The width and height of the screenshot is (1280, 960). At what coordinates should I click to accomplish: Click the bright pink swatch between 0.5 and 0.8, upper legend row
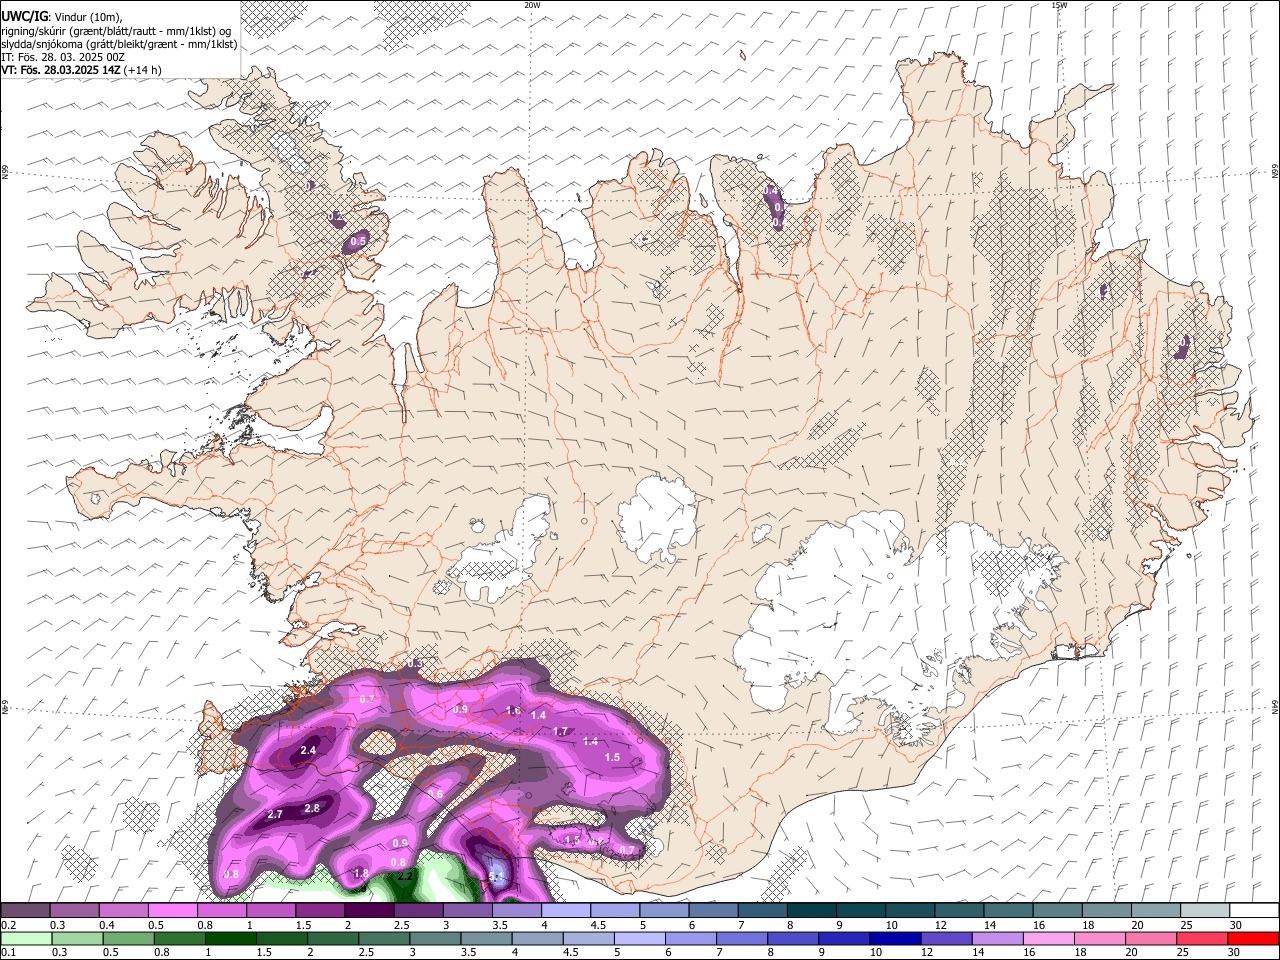172,911
